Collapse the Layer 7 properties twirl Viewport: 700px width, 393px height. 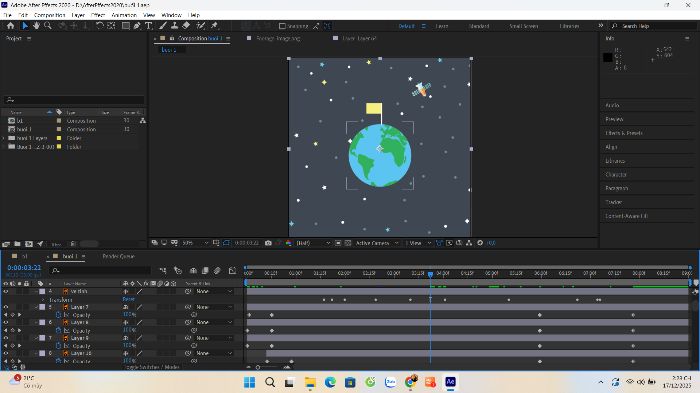[x=36, y=307]
